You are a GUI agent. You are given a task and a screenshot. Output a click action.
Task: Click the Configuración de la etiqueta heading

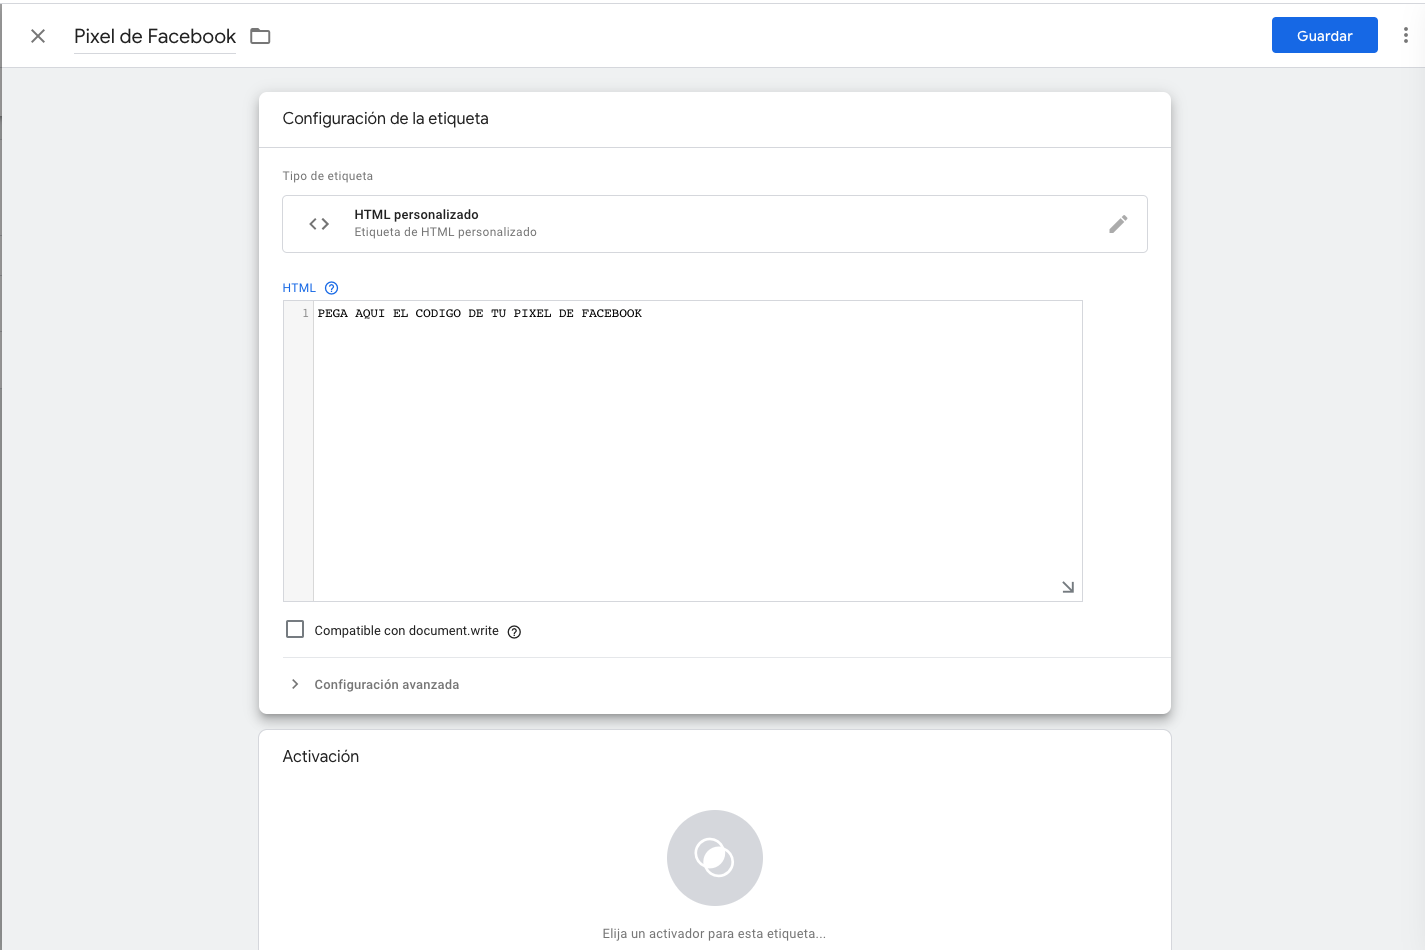point(386,119)
